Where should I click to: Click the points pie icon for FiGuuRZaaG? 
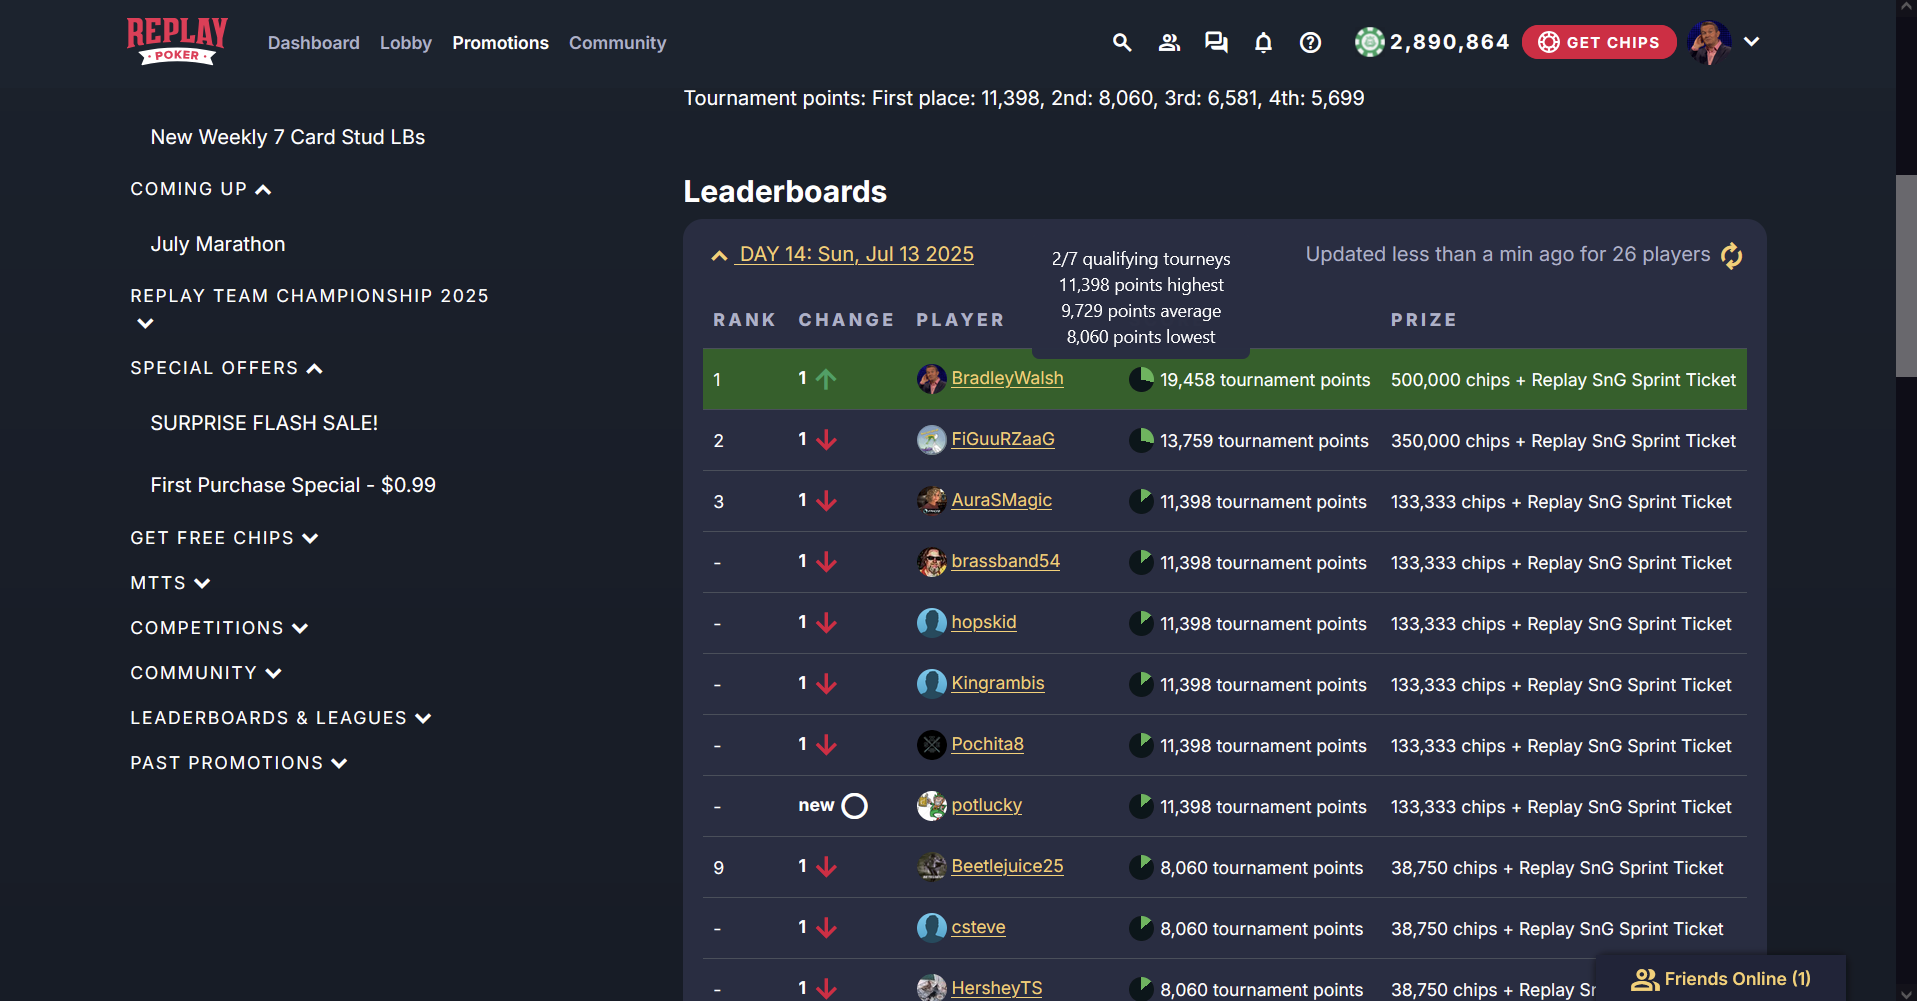(1141, 440)
